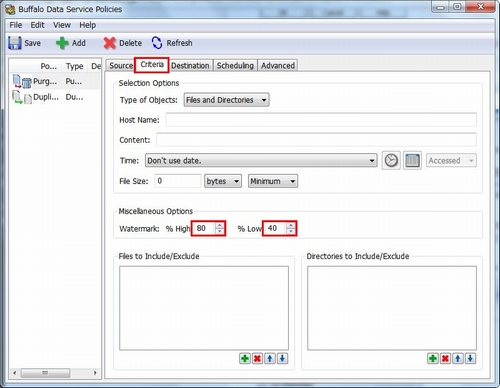Open the Help menu
This screenshot has height=388, width=500.
point(88,25)
